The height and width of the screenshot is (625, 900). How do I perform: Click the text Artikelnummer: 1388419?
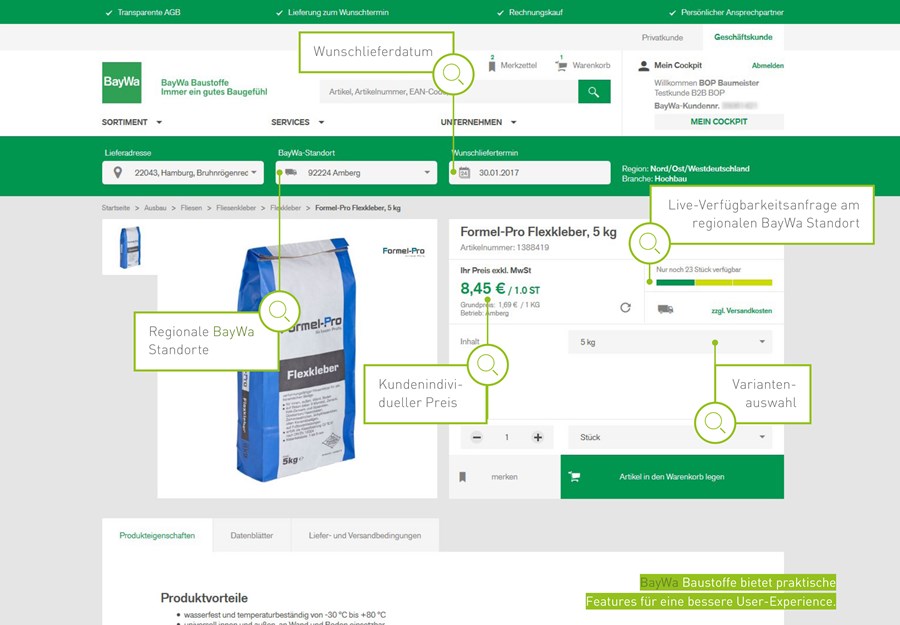[x=505, y=247]
